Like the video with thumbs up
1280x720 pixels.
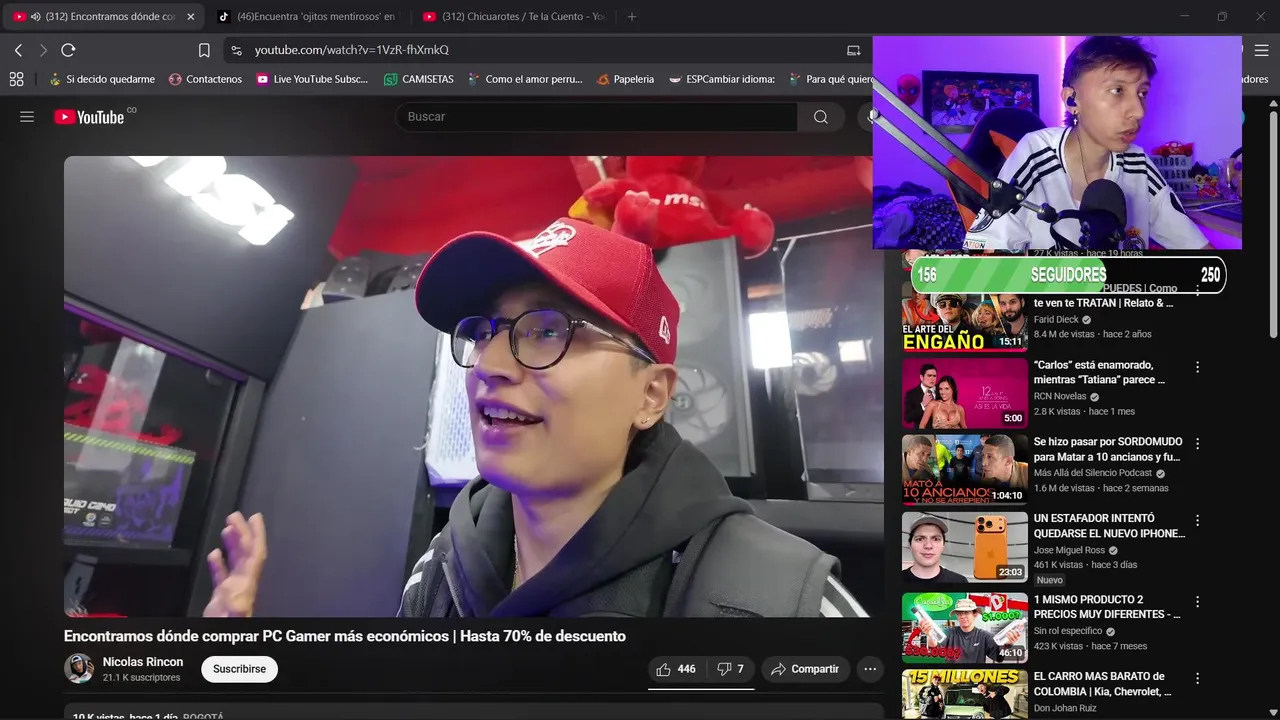coord(675,669)
